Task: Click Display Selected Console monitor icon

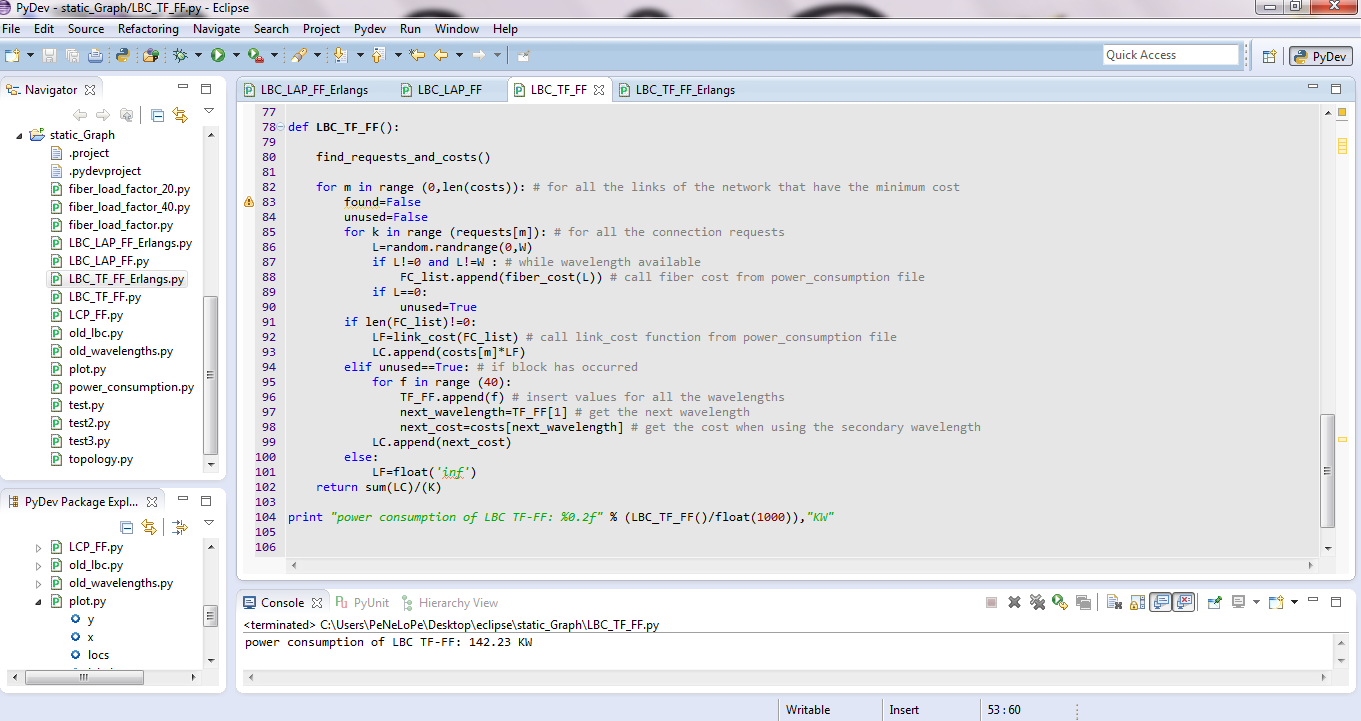Action: [1237, 602]
